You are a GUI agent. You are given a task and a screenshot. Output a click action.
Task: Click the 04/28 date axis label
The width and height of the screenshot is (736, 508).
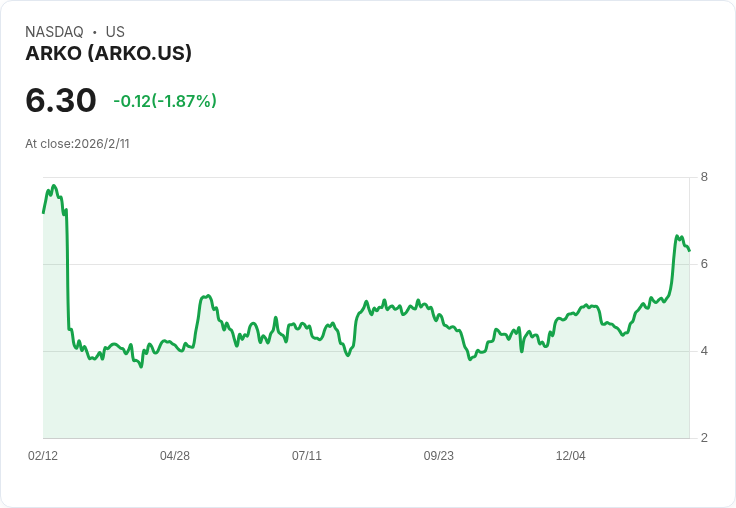175,456
